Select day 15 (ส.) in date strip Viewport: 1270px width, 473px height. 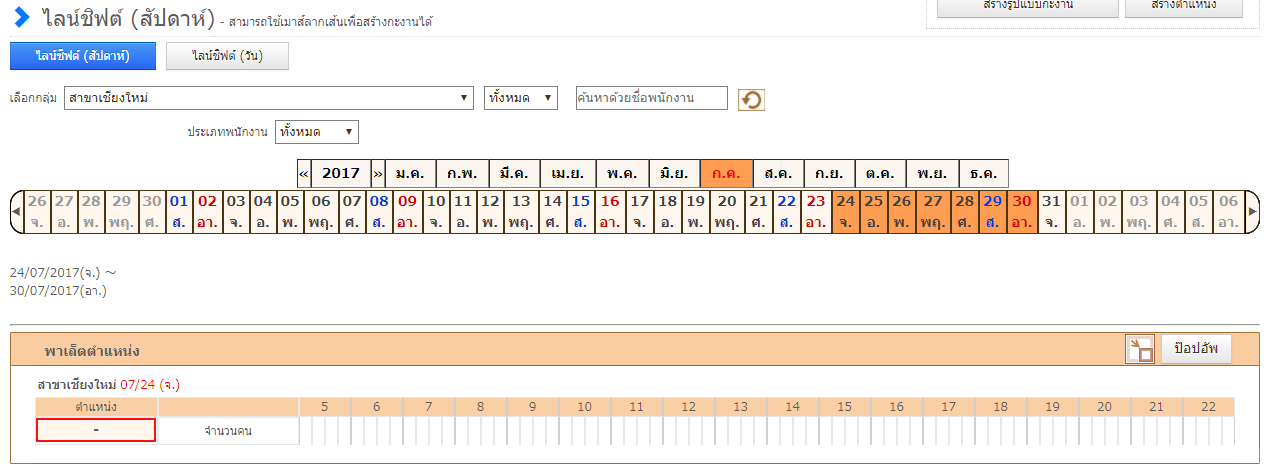[580, 212]
